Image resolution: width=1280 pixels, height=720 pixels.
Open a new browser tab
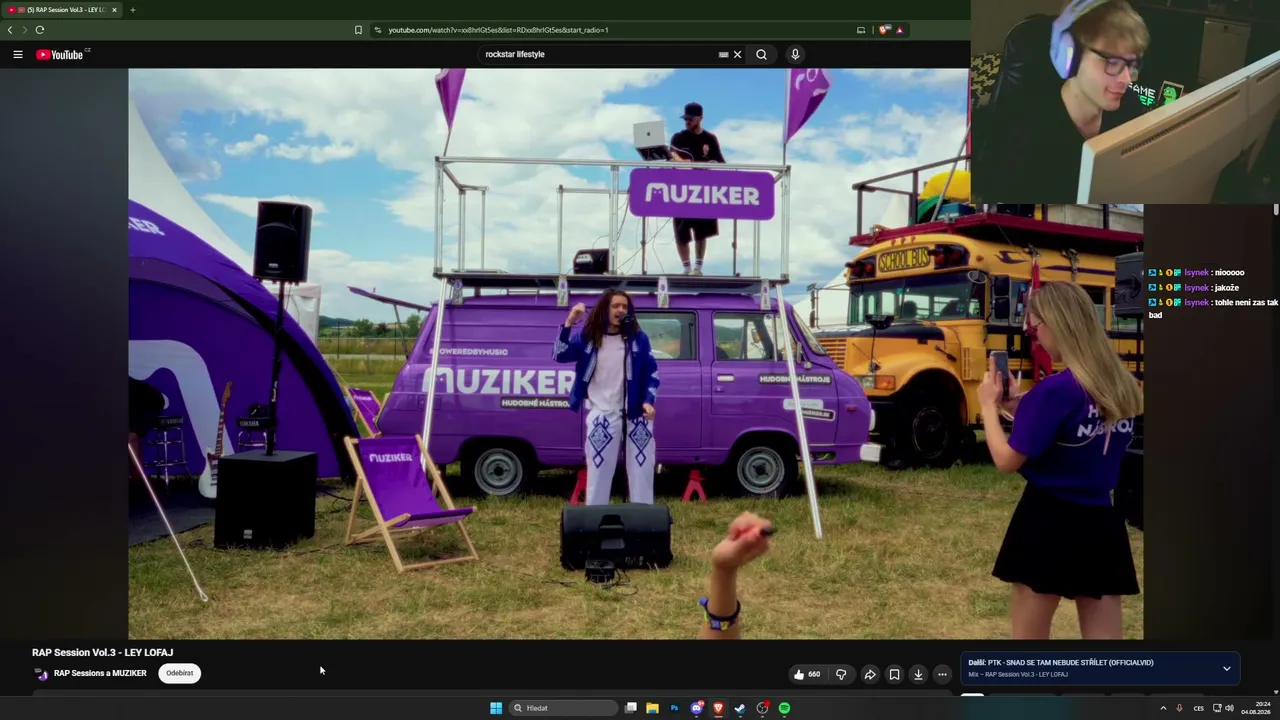click(x=132, y=10)
